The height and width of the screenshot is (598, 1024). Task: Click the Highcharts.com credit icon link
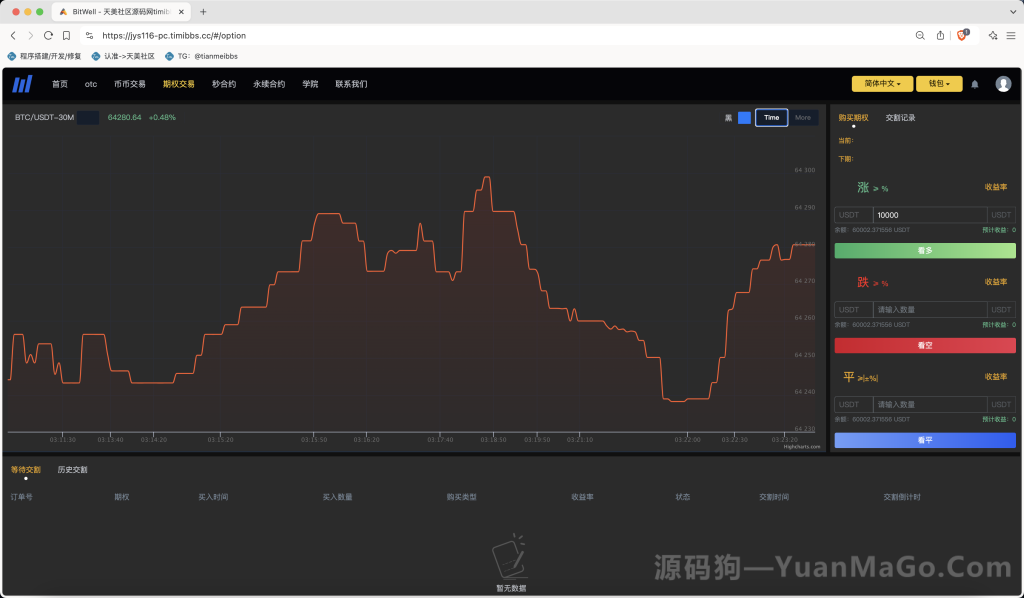800,446
